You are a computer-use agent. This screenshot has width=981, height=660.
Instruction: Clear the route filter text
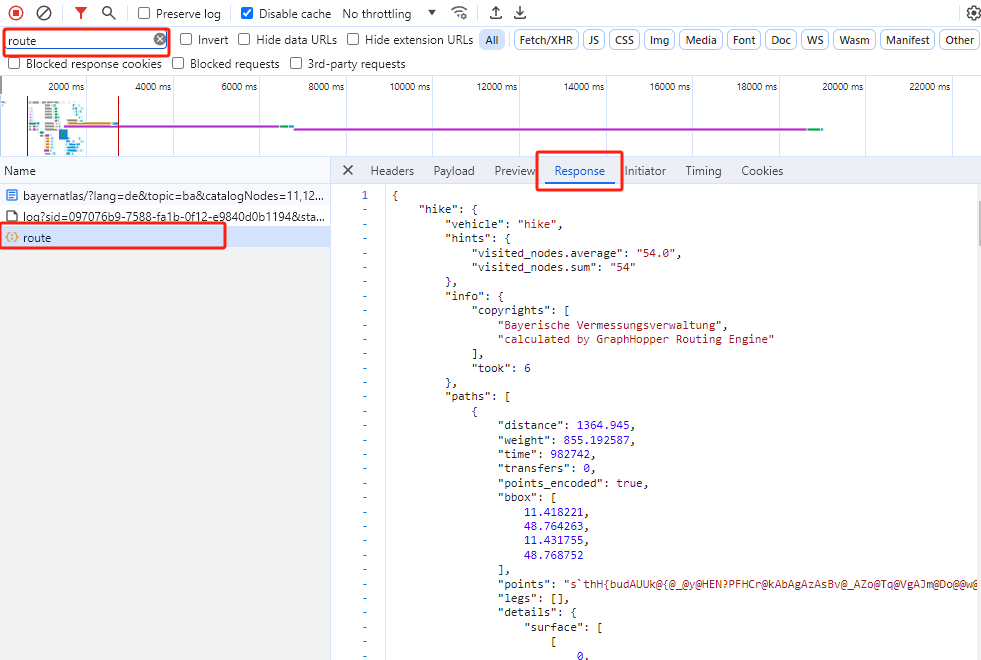click(160, 39)
